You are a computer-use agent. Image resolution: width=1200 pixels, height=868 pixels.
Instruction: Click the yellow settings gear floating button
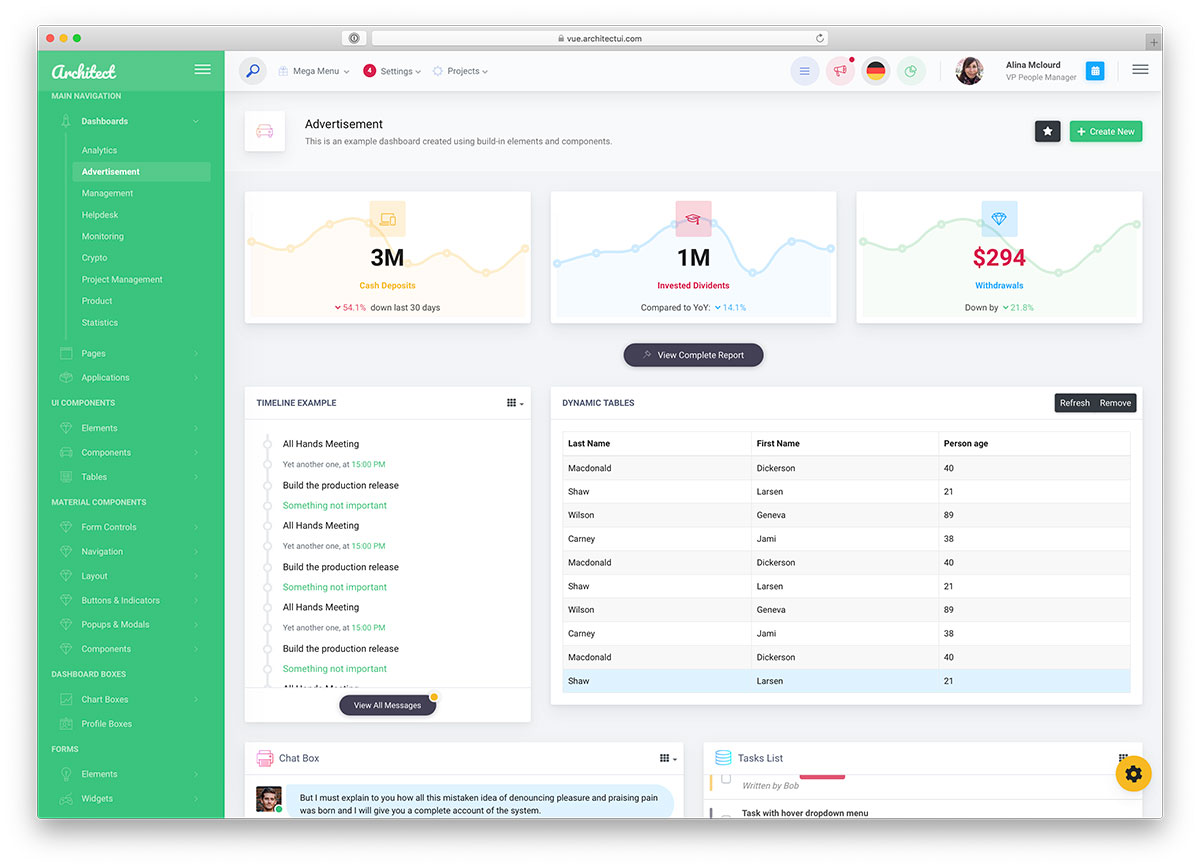[1133, 774]
